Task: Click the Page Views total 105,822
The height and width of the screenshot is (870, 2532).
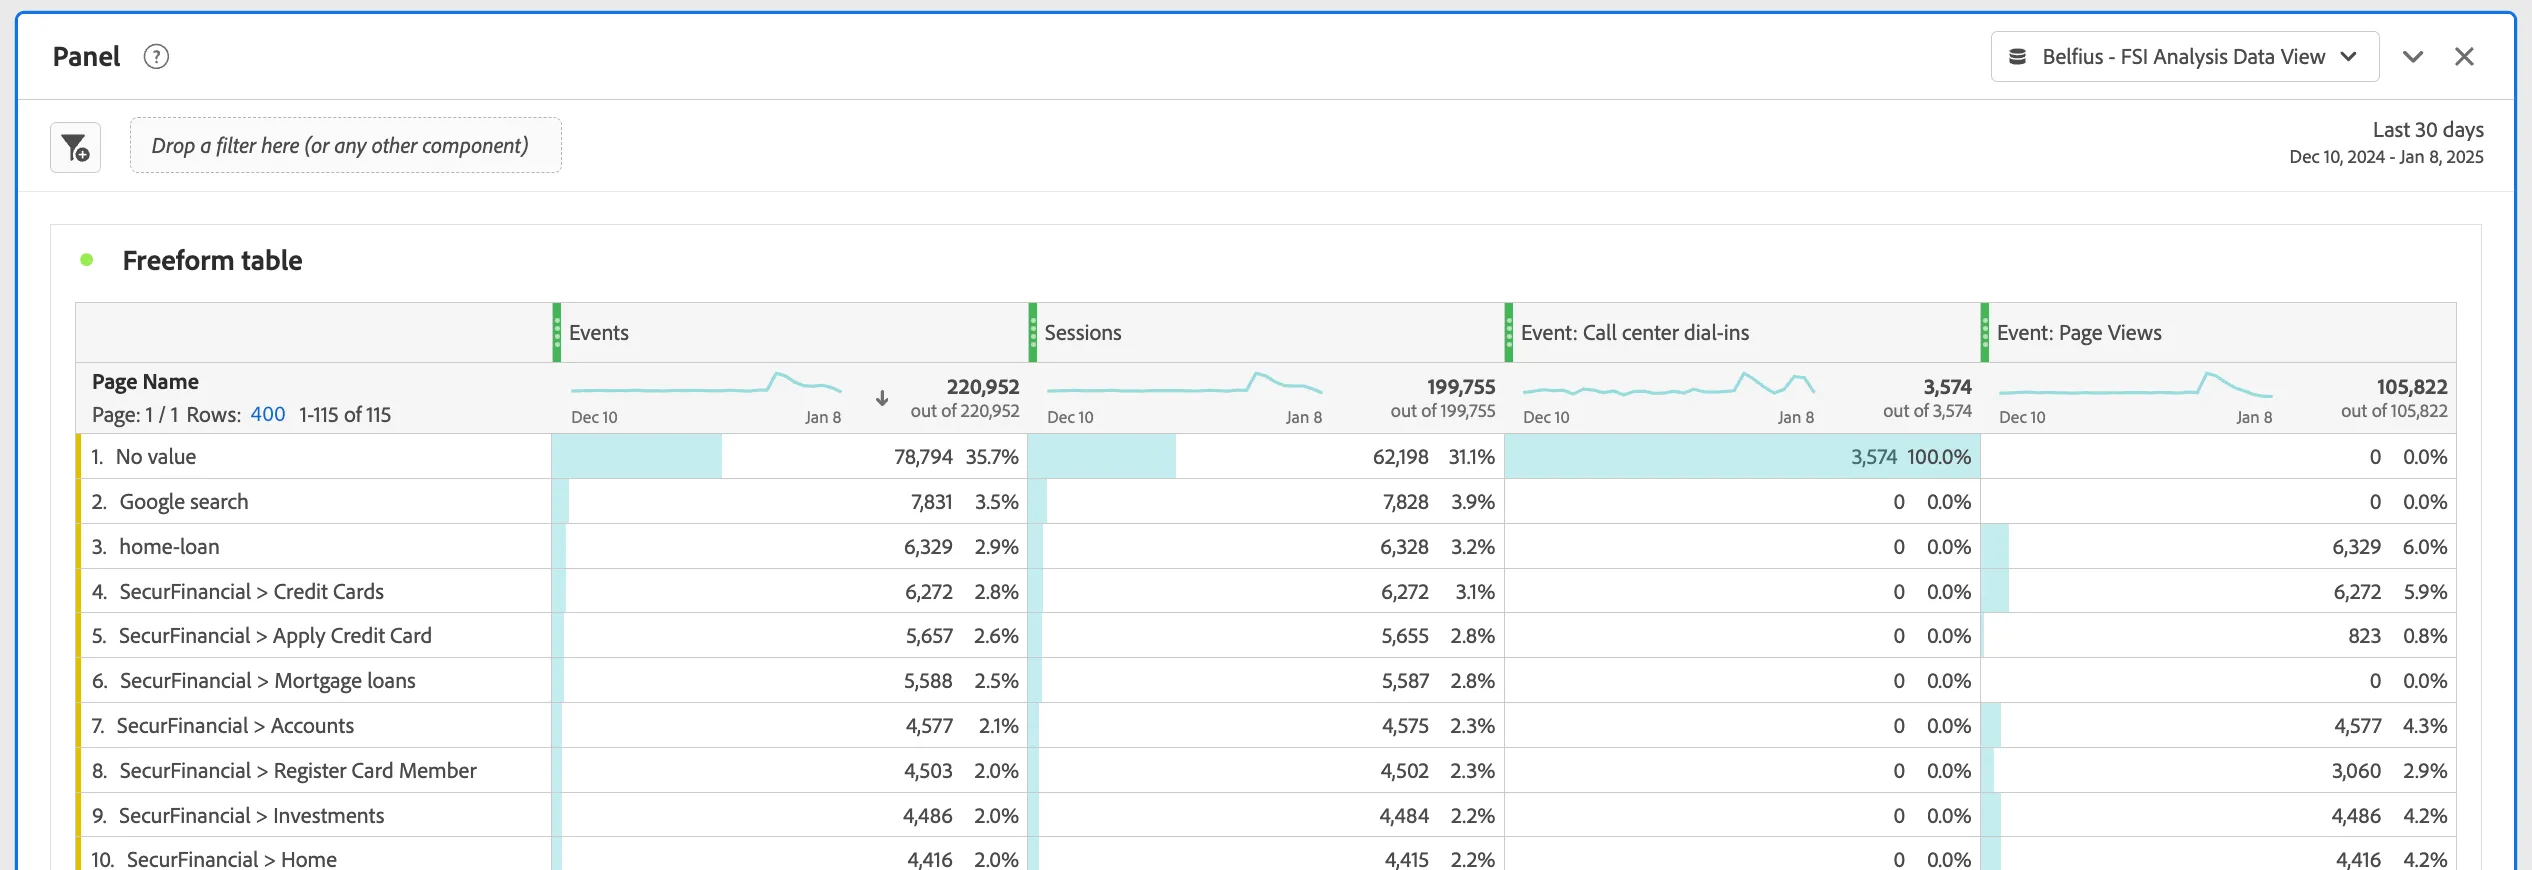Action: click(2411, 387)
